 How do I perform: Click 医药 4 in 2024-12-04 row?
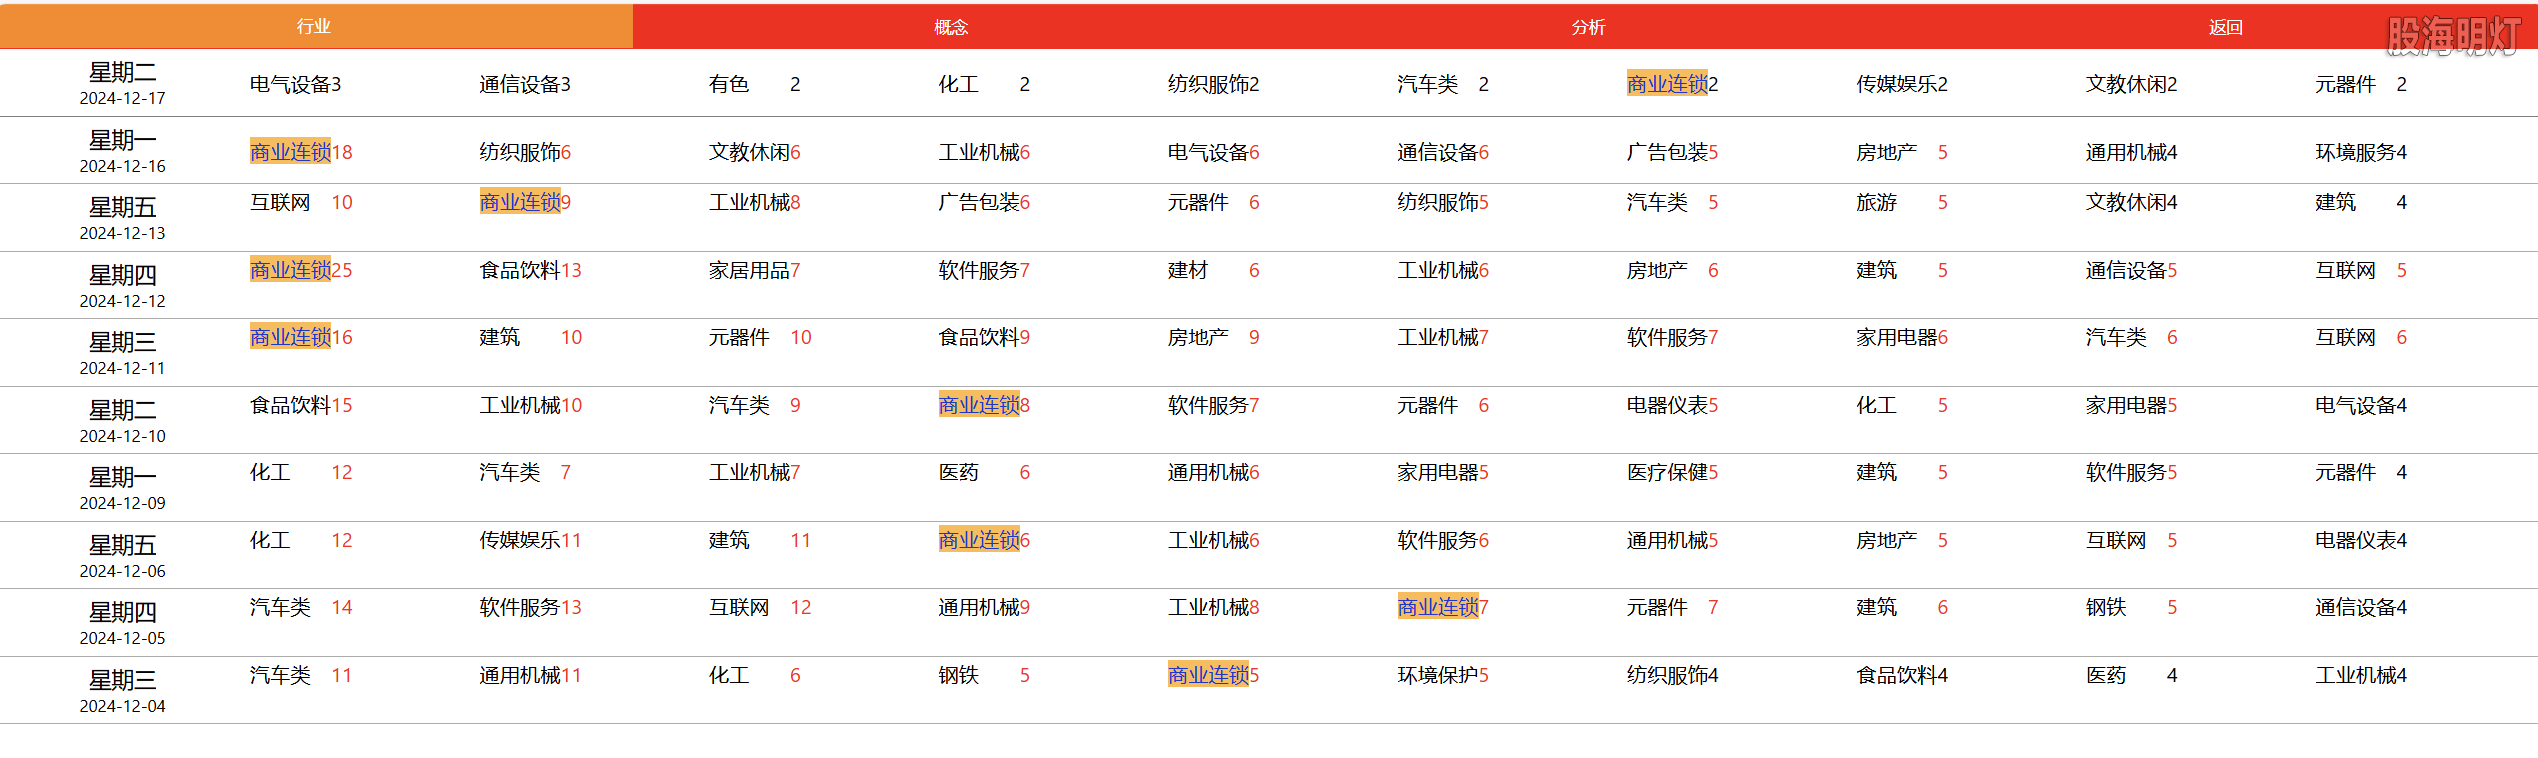click(x=2131, y=675)
